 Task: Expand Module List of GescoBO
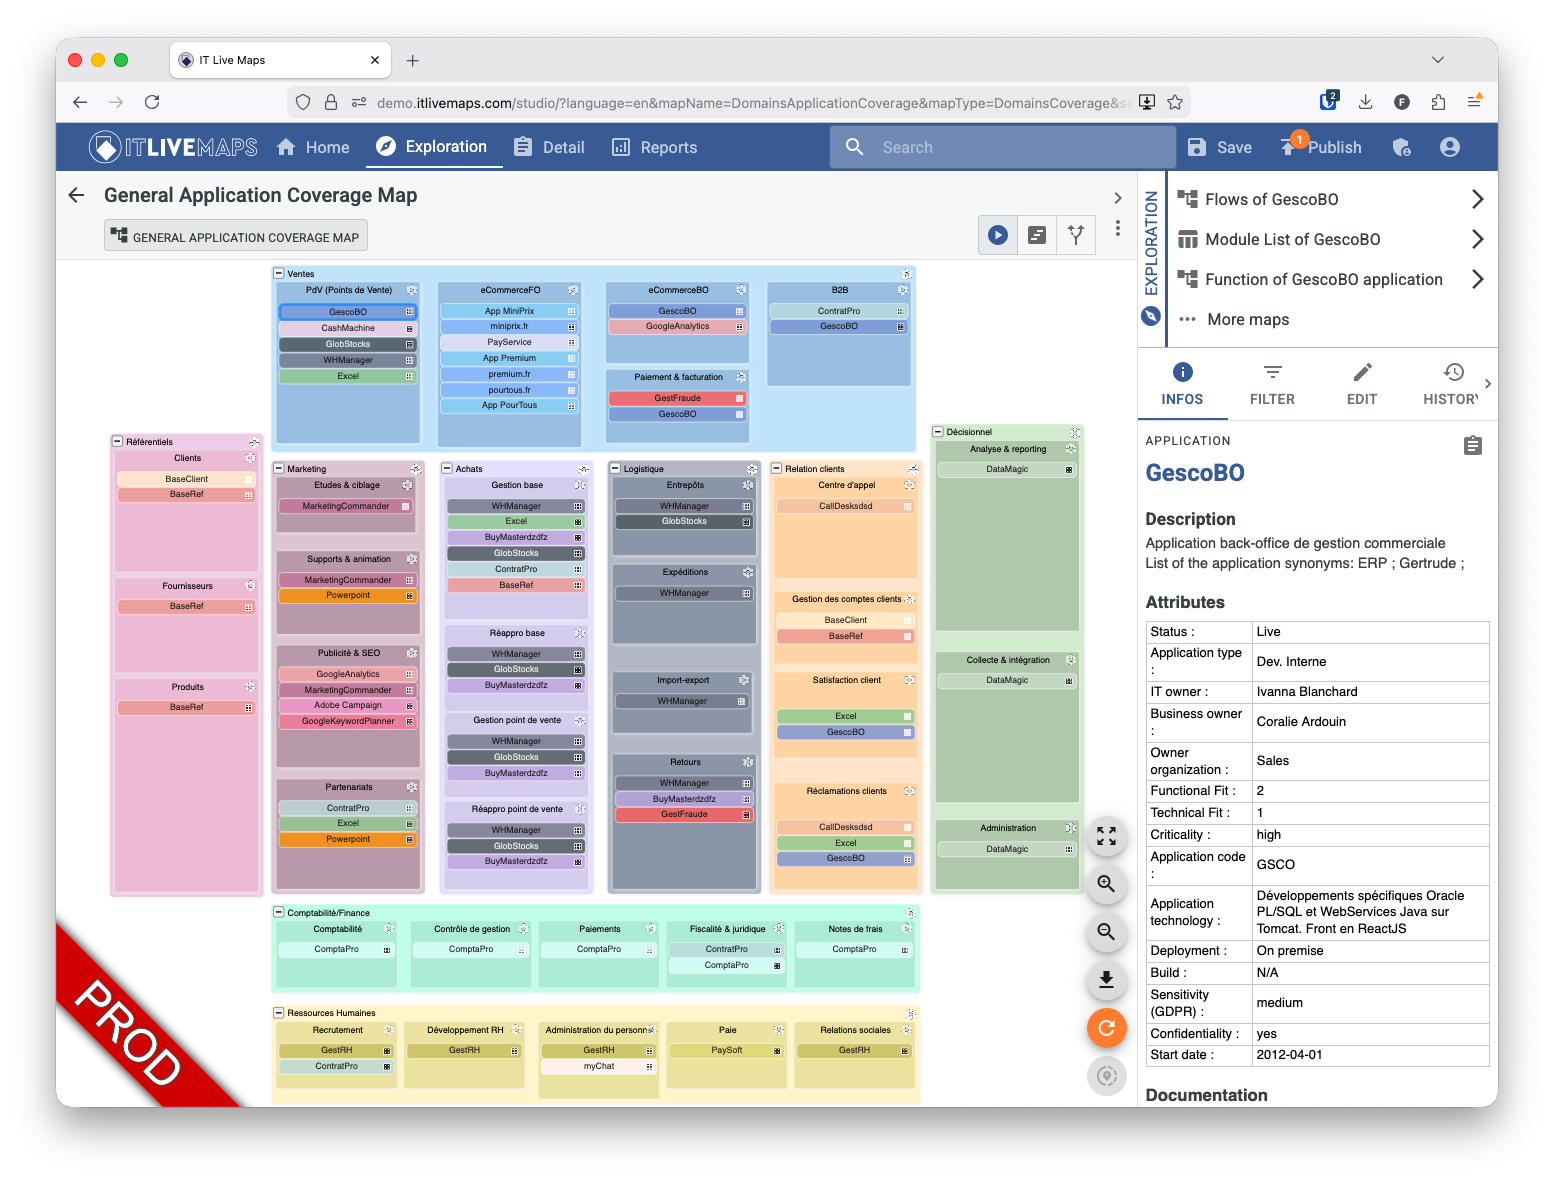1477,239
